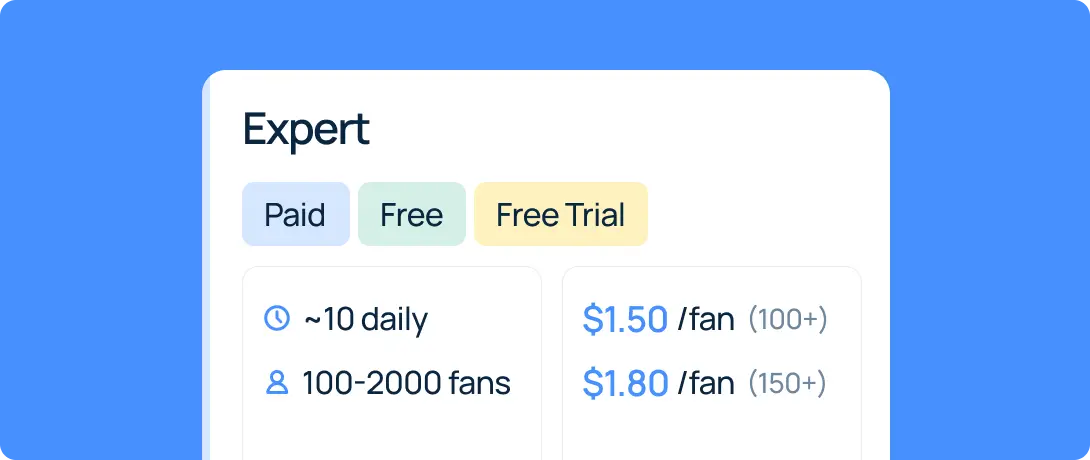
Task: Click white card area right of Expert heading
Action: 626,130
